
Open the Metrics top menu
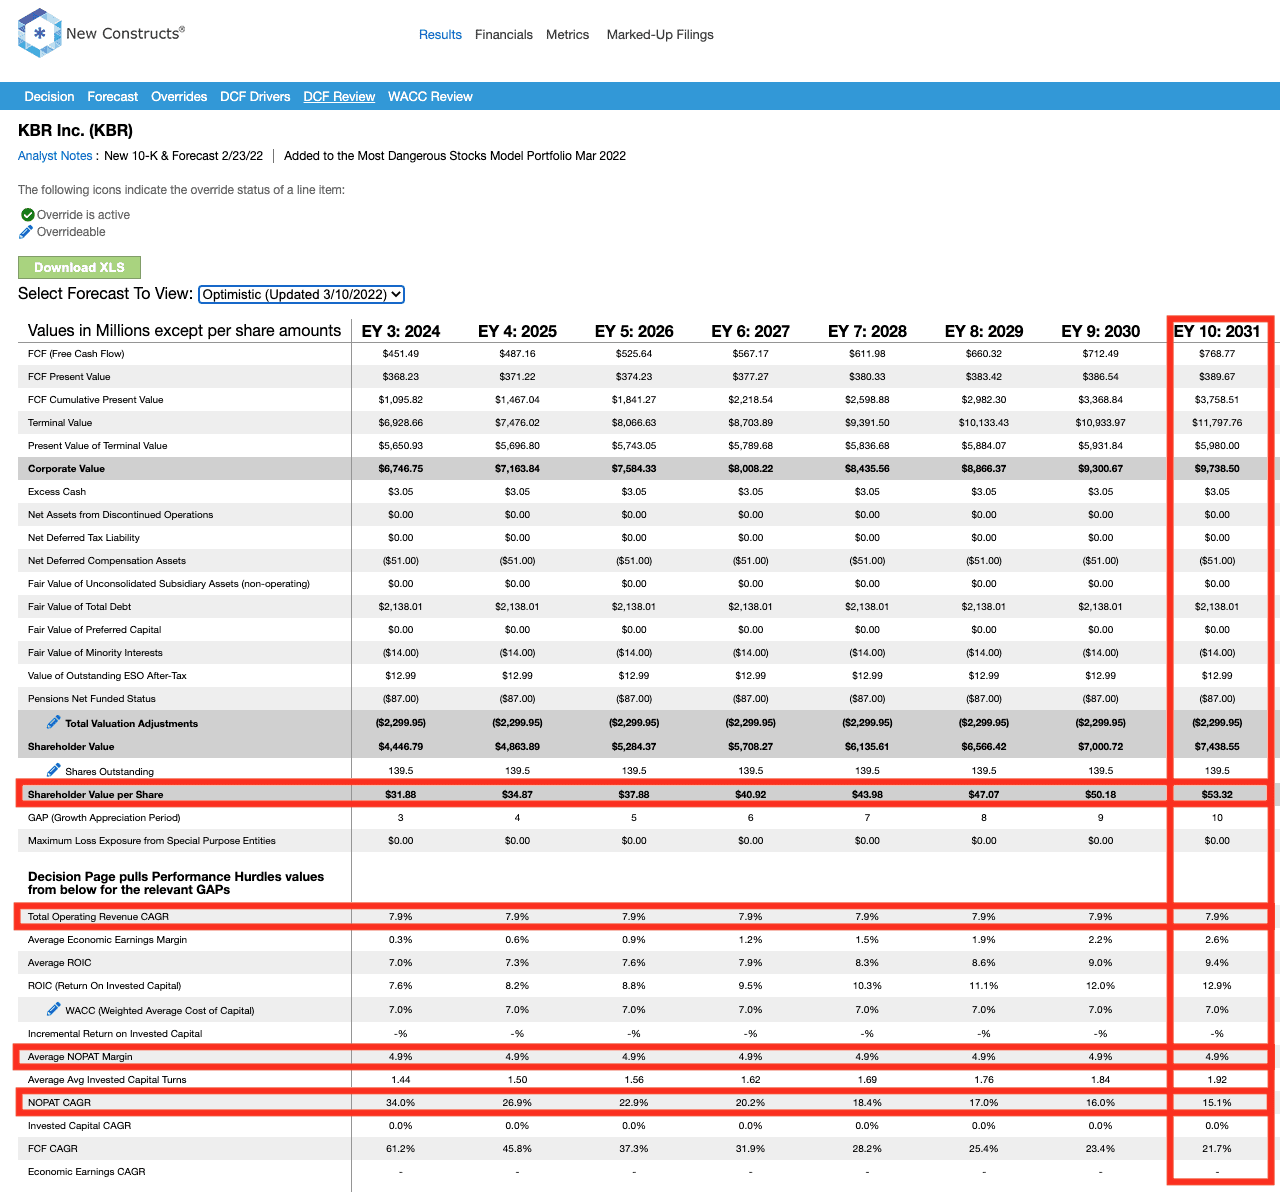point(567,35)
